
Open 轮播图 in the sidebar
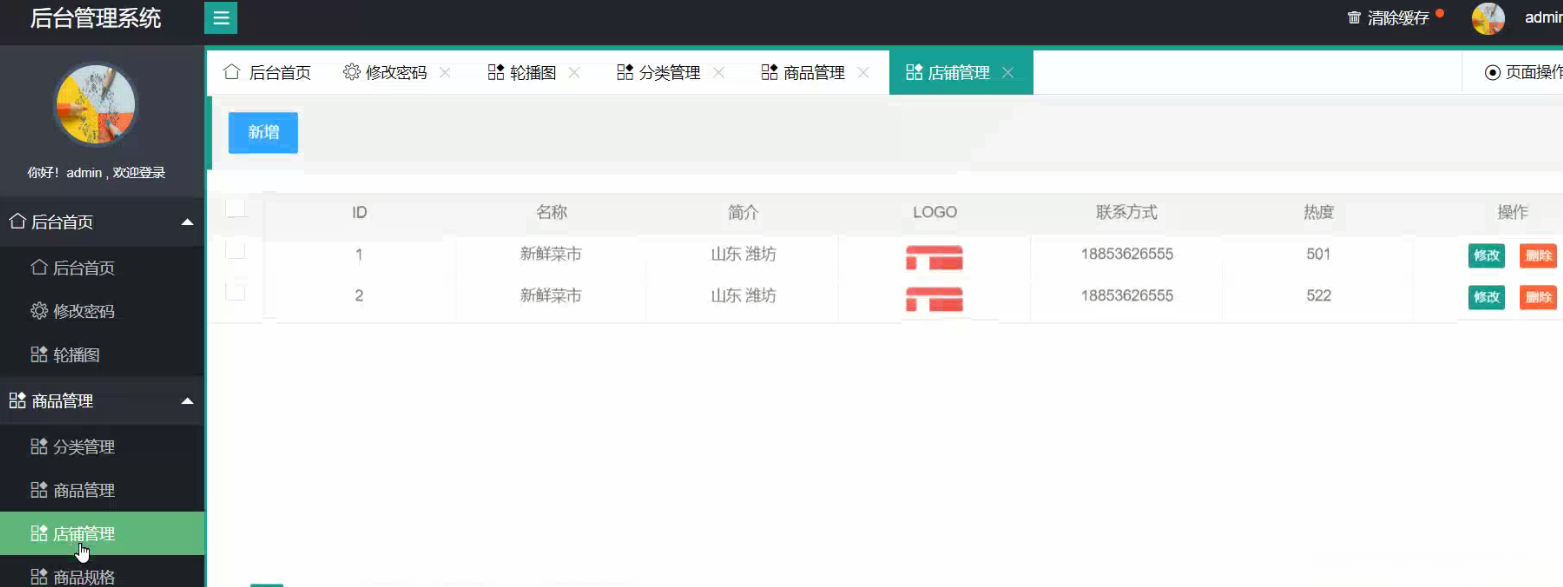102,355
